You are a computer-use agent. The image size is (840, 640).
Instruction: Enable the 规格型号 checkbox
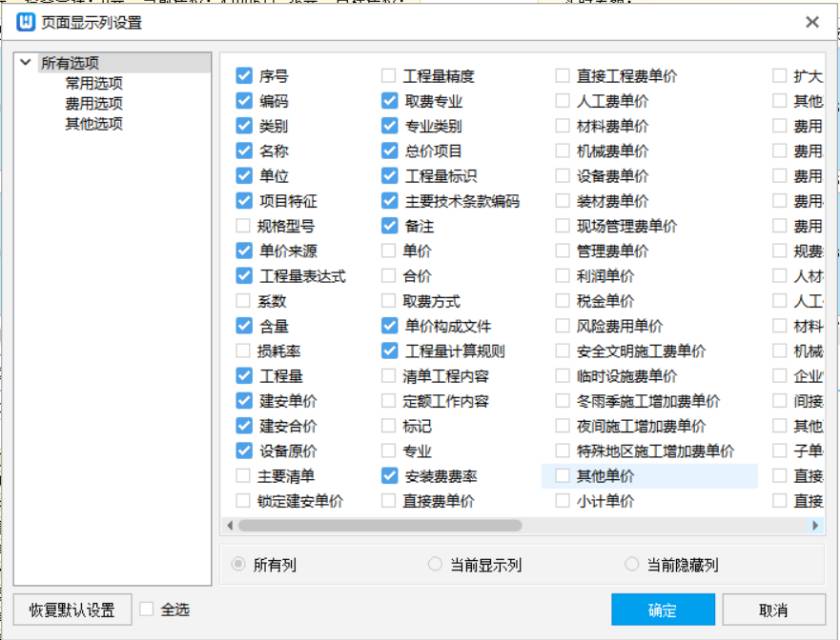click(x=243, y=225)
